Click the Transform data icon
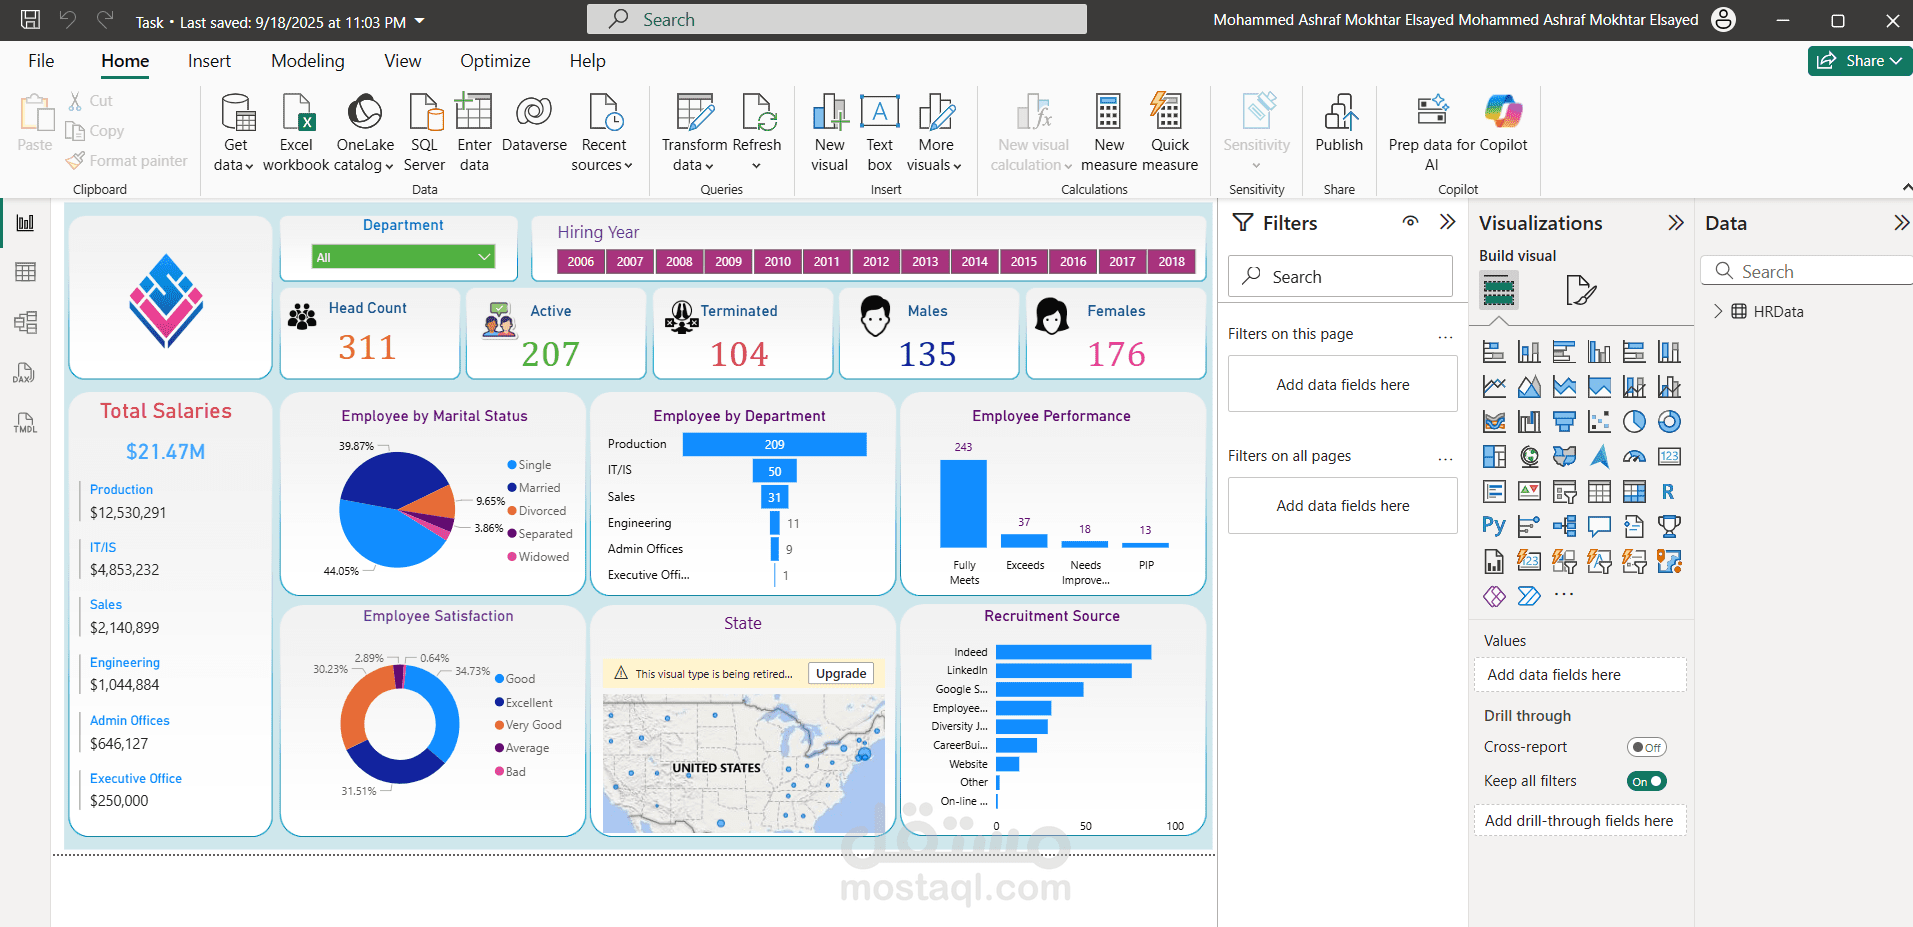 [x=695, y=112]
